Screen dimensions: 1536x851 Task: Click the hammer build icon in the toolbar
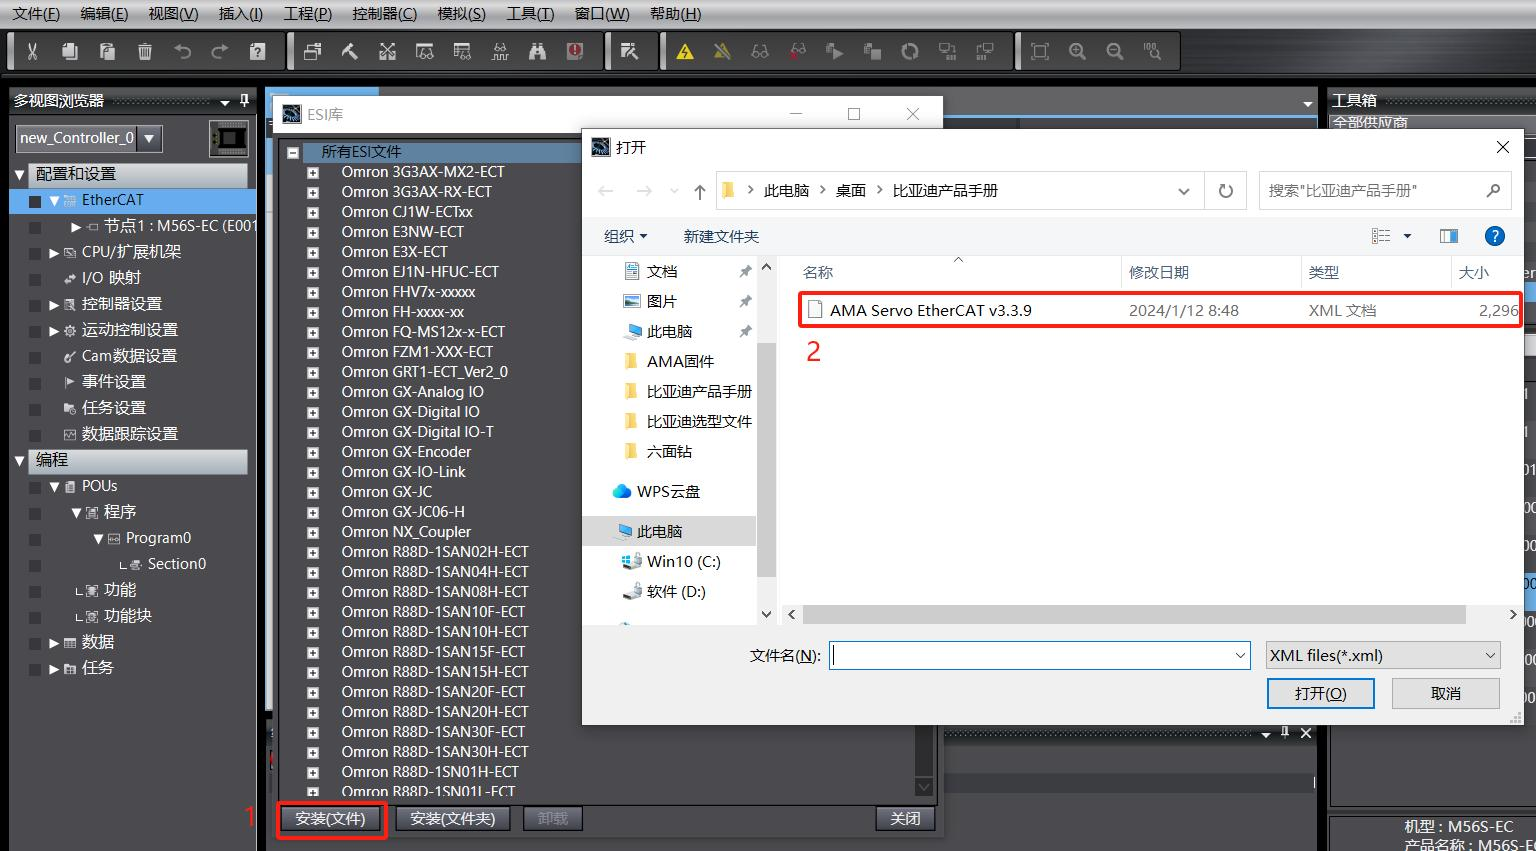coord(350,51)
